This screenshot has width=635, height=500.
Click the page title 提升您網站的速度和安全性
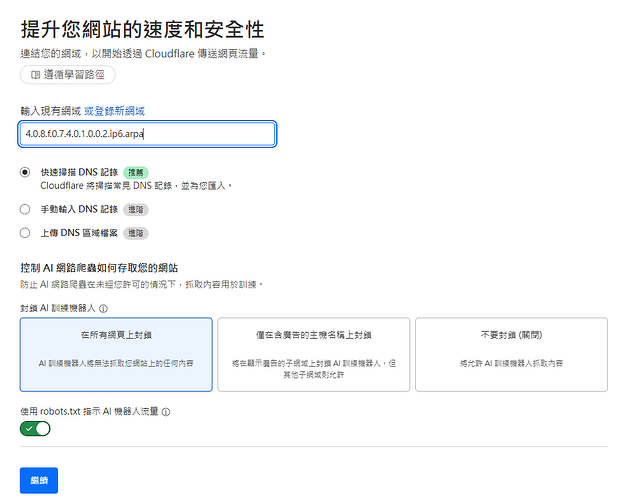pos(143,30)
